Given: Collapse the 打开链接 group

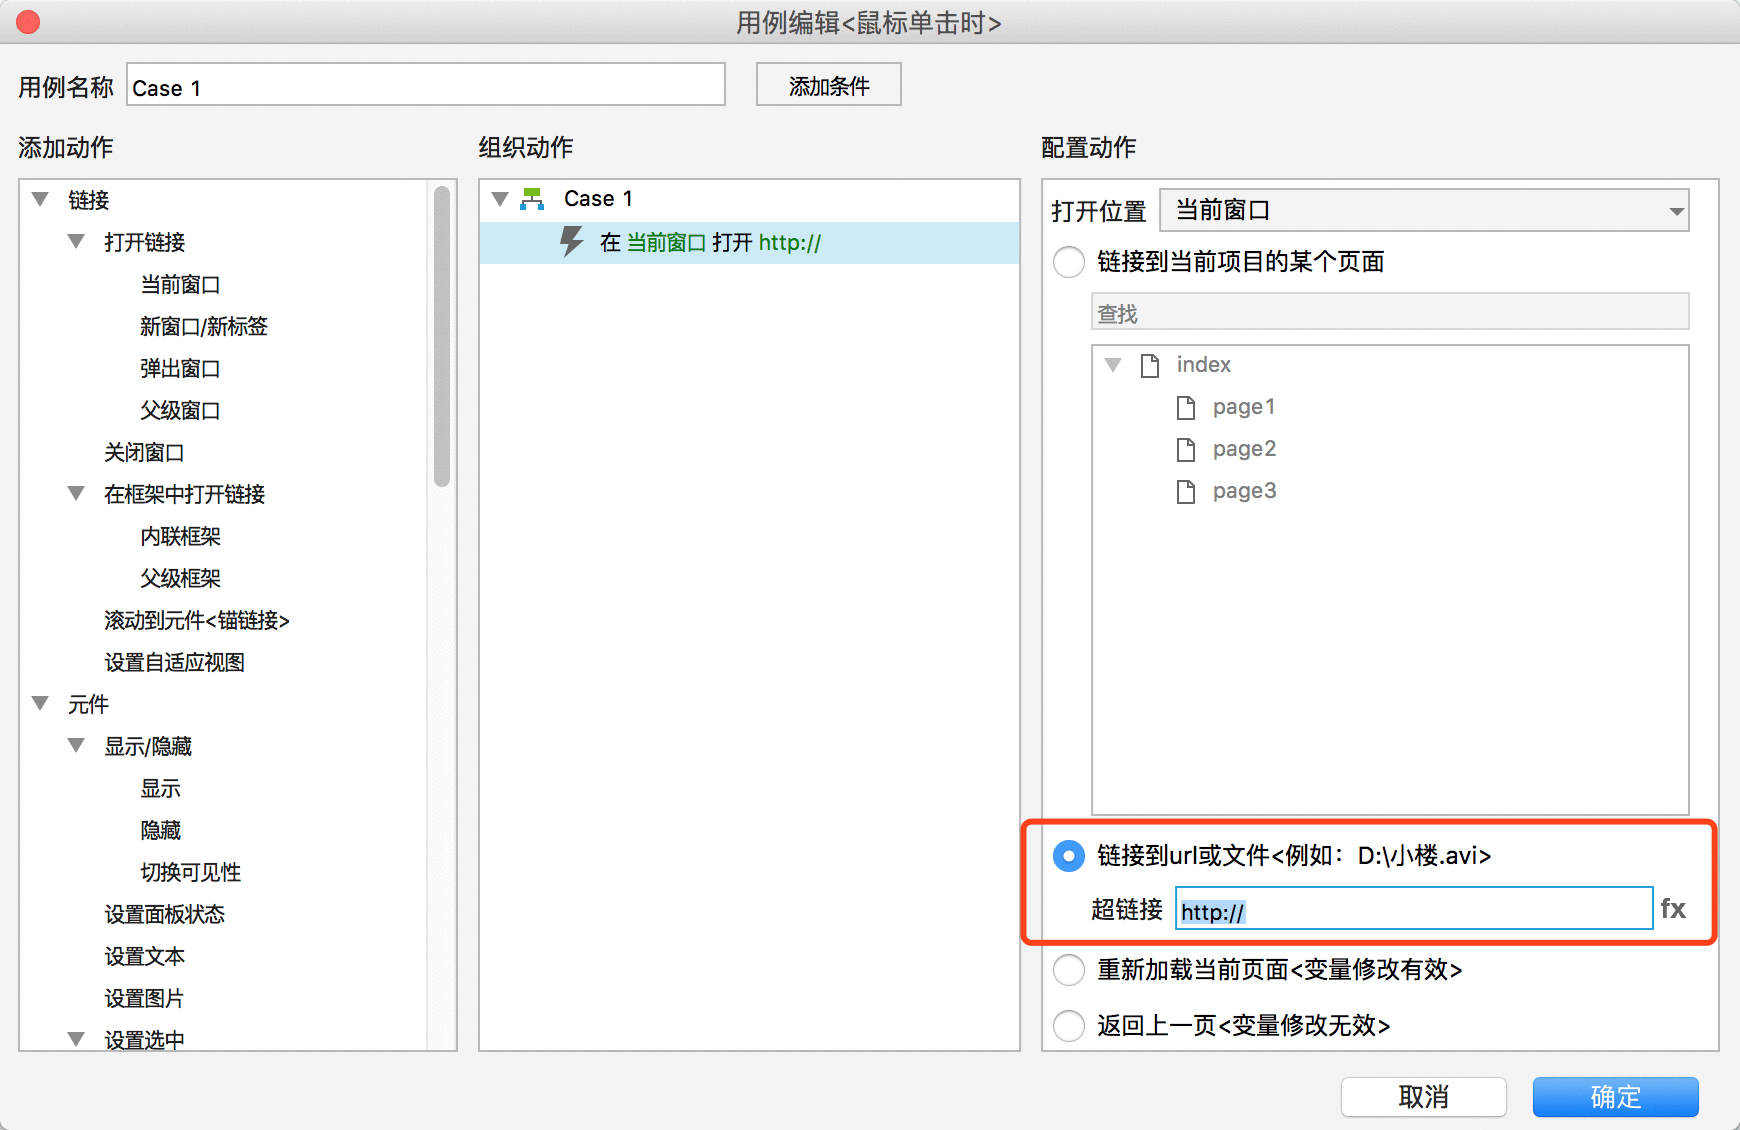Looking at the screenshot, I should point(76,242).
